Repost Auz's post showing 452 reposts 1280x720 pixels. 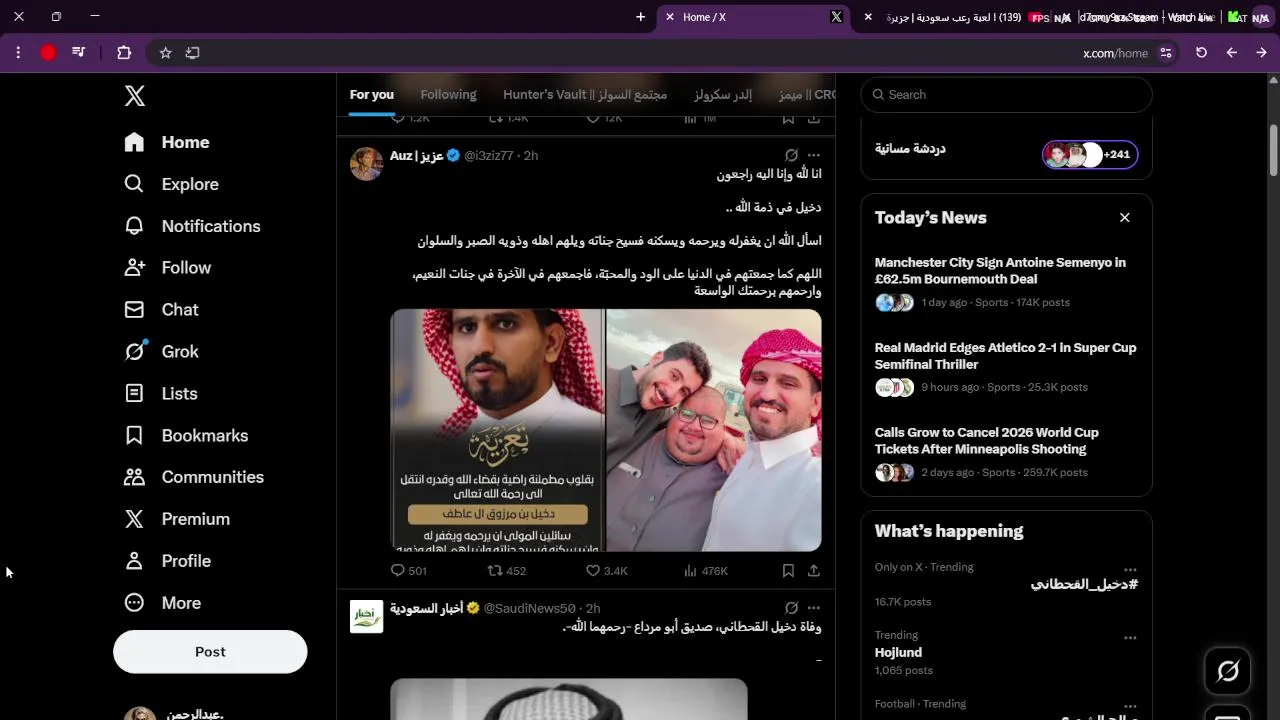[x=506, y=571]
